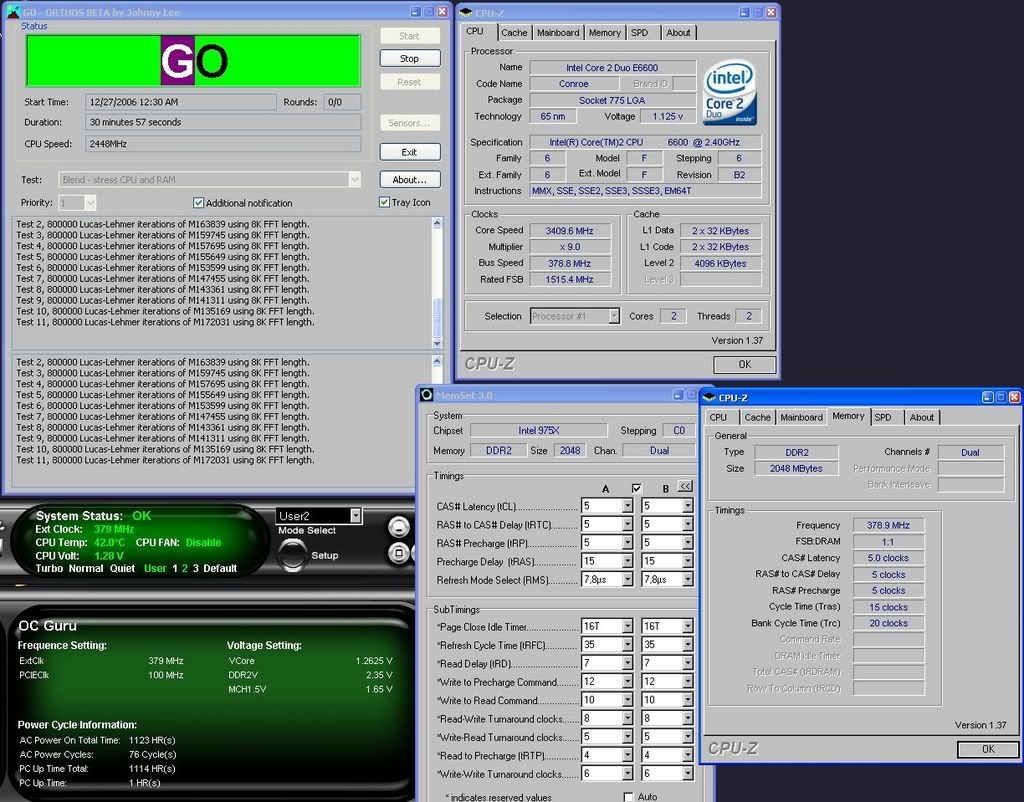The height and width of the screenshot is (802, 1024).
Task: Open RAS# to CAS# Delay column B dropdown
Action: (688, 524)
